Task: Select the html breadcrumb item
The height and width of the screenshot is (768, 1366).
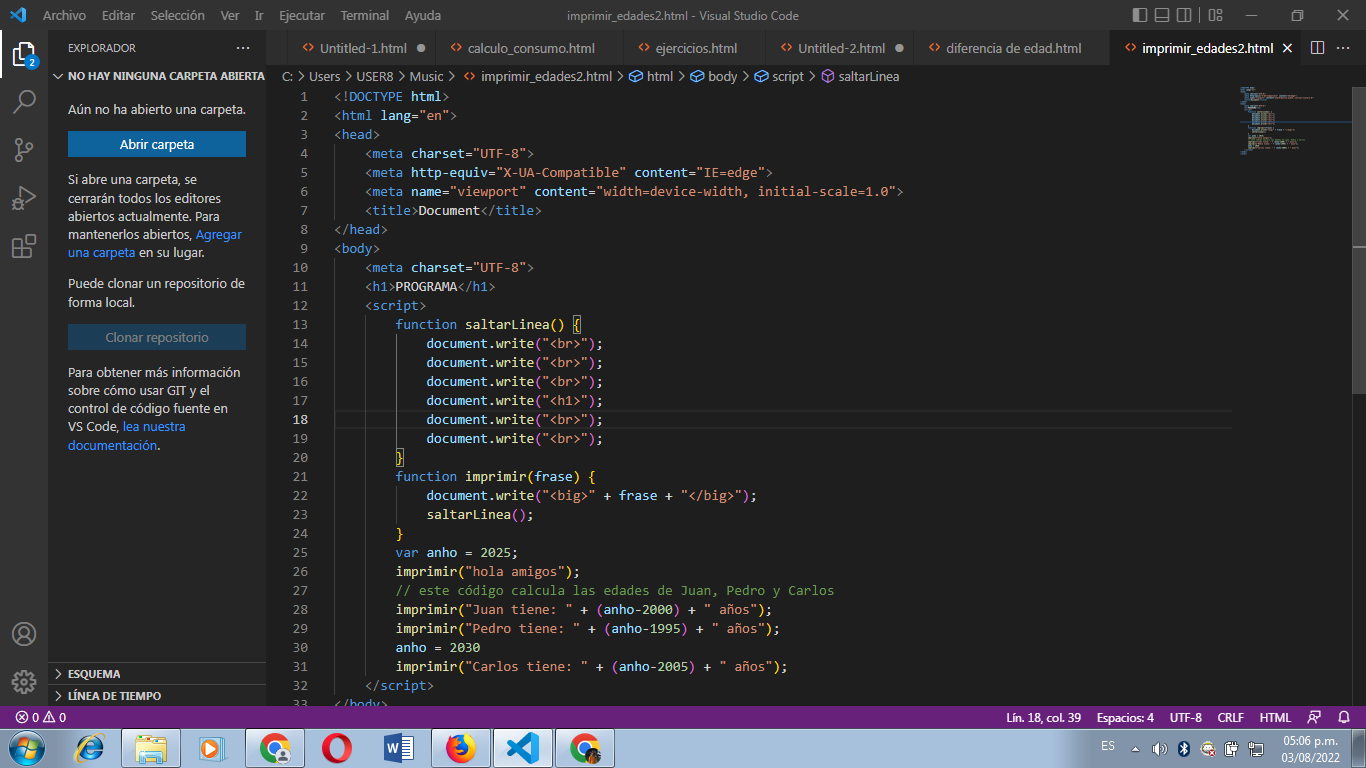Action: [651, 76]
